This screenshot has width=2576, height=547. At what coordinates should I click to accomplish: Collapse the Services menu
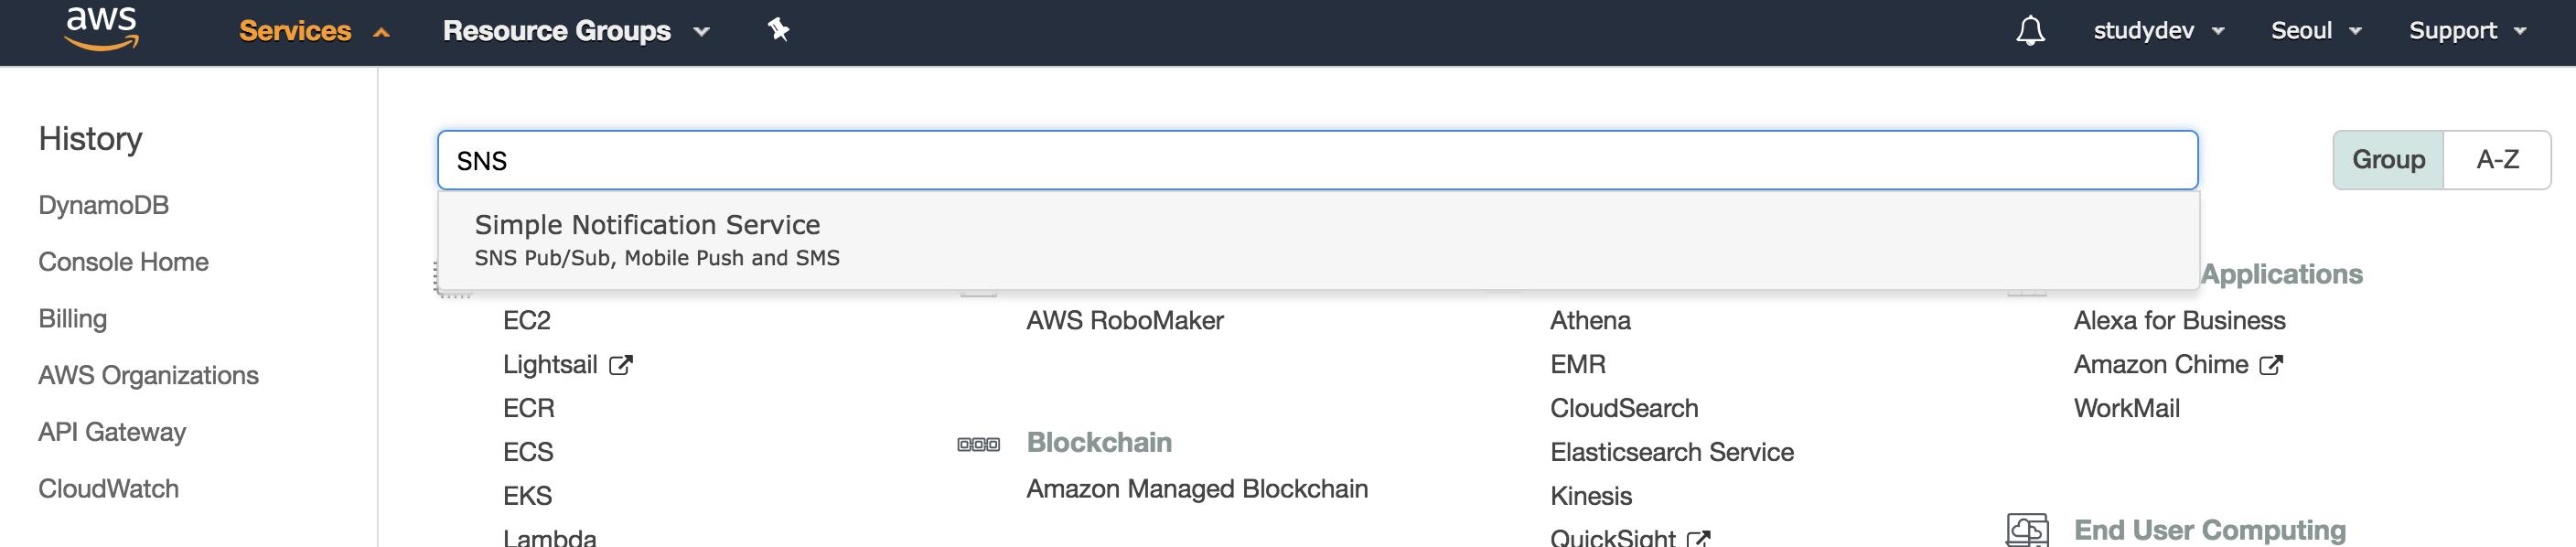313,31
